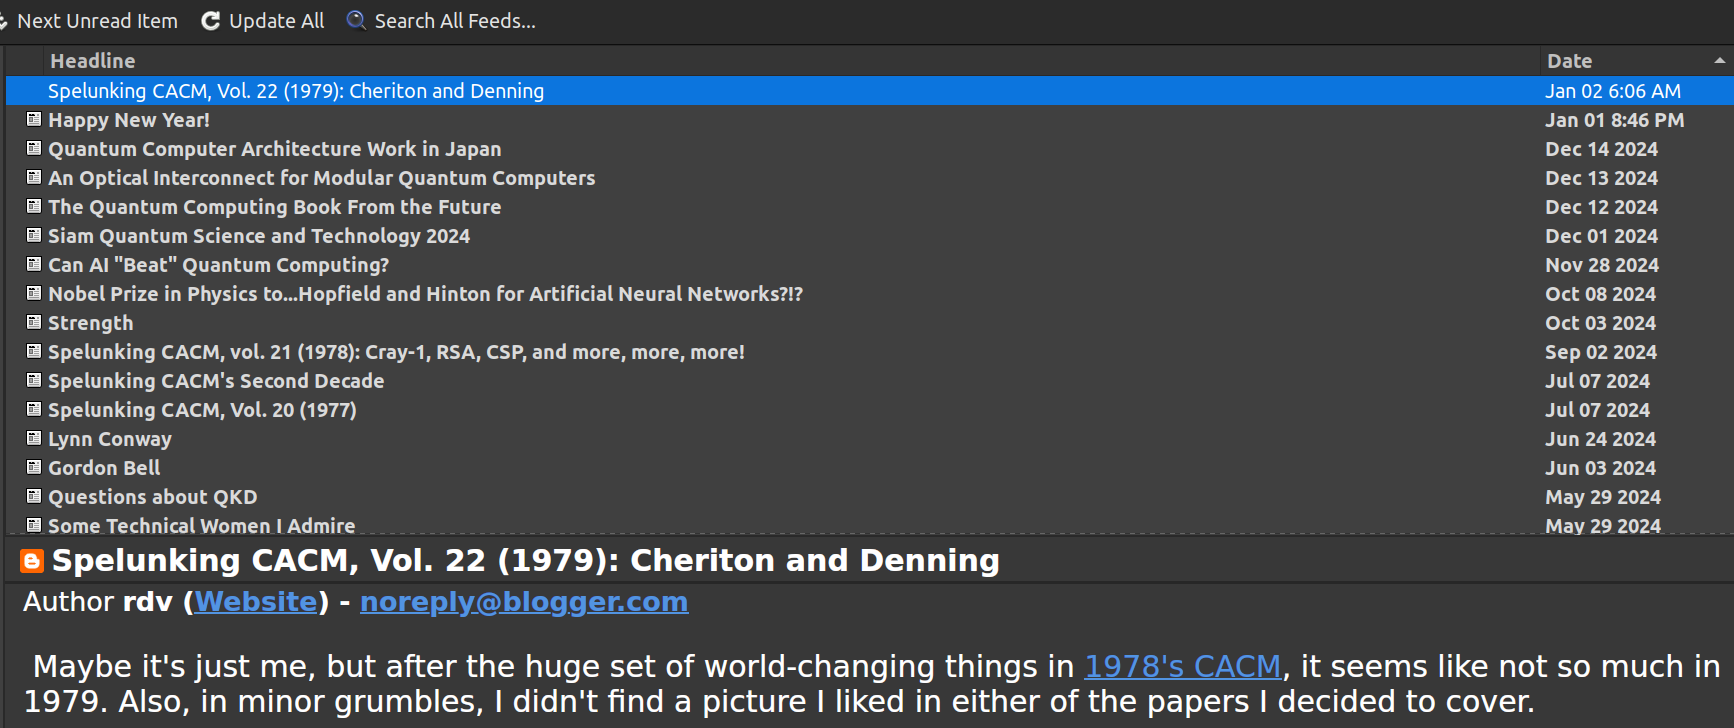Sort articles by the Date column header
Image resolution: width=1734 pixels, height=728 pixels.
point(1569,61)
